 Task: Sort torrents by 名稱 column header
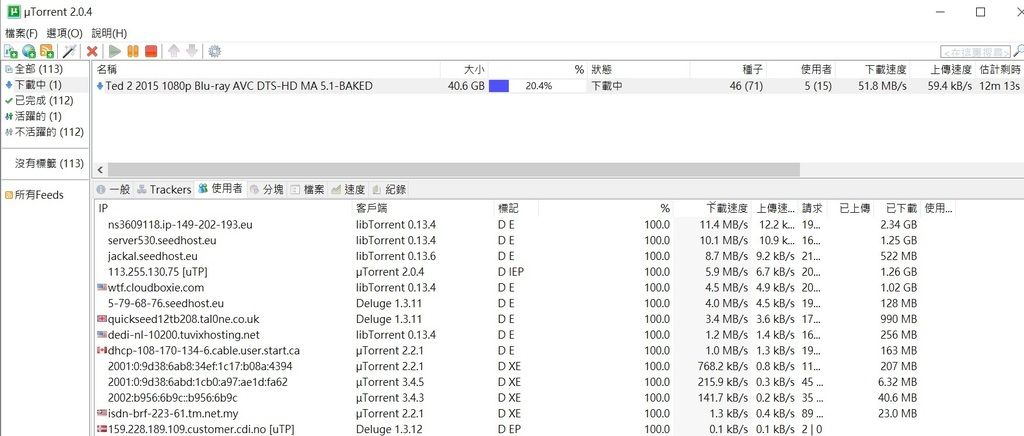pos(267,69)
